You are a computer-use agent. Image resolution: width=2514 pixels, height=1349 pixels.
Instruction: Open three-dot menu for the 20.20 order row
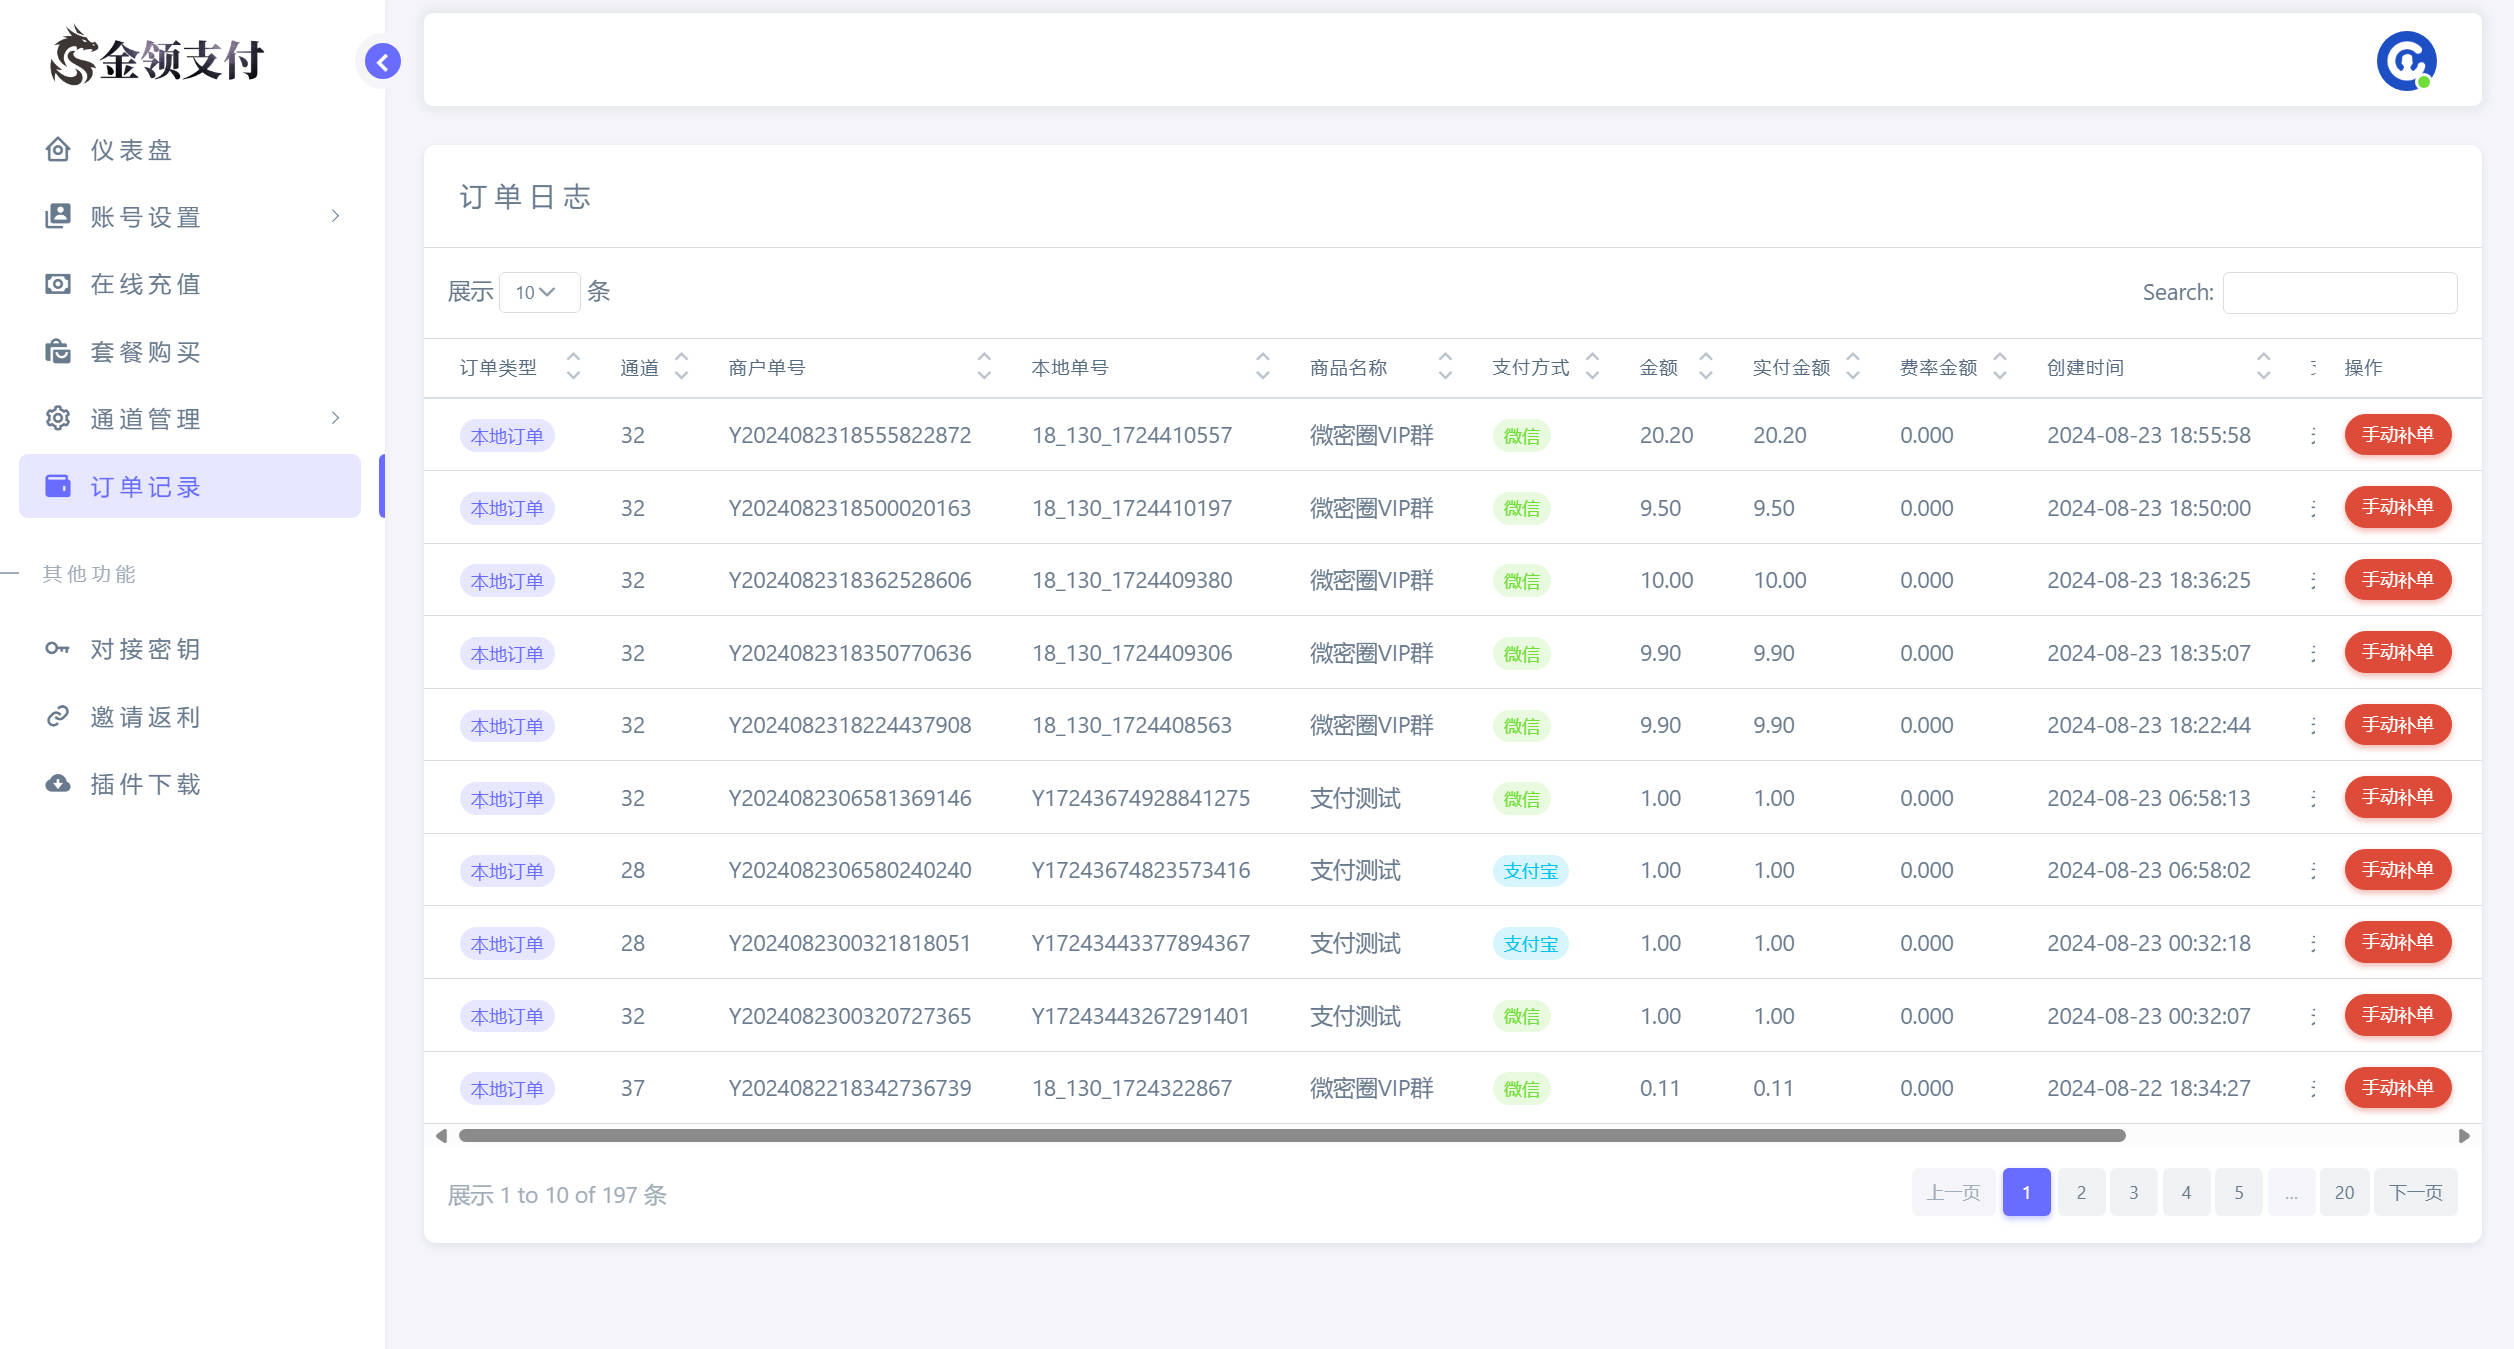point(2313,436)
